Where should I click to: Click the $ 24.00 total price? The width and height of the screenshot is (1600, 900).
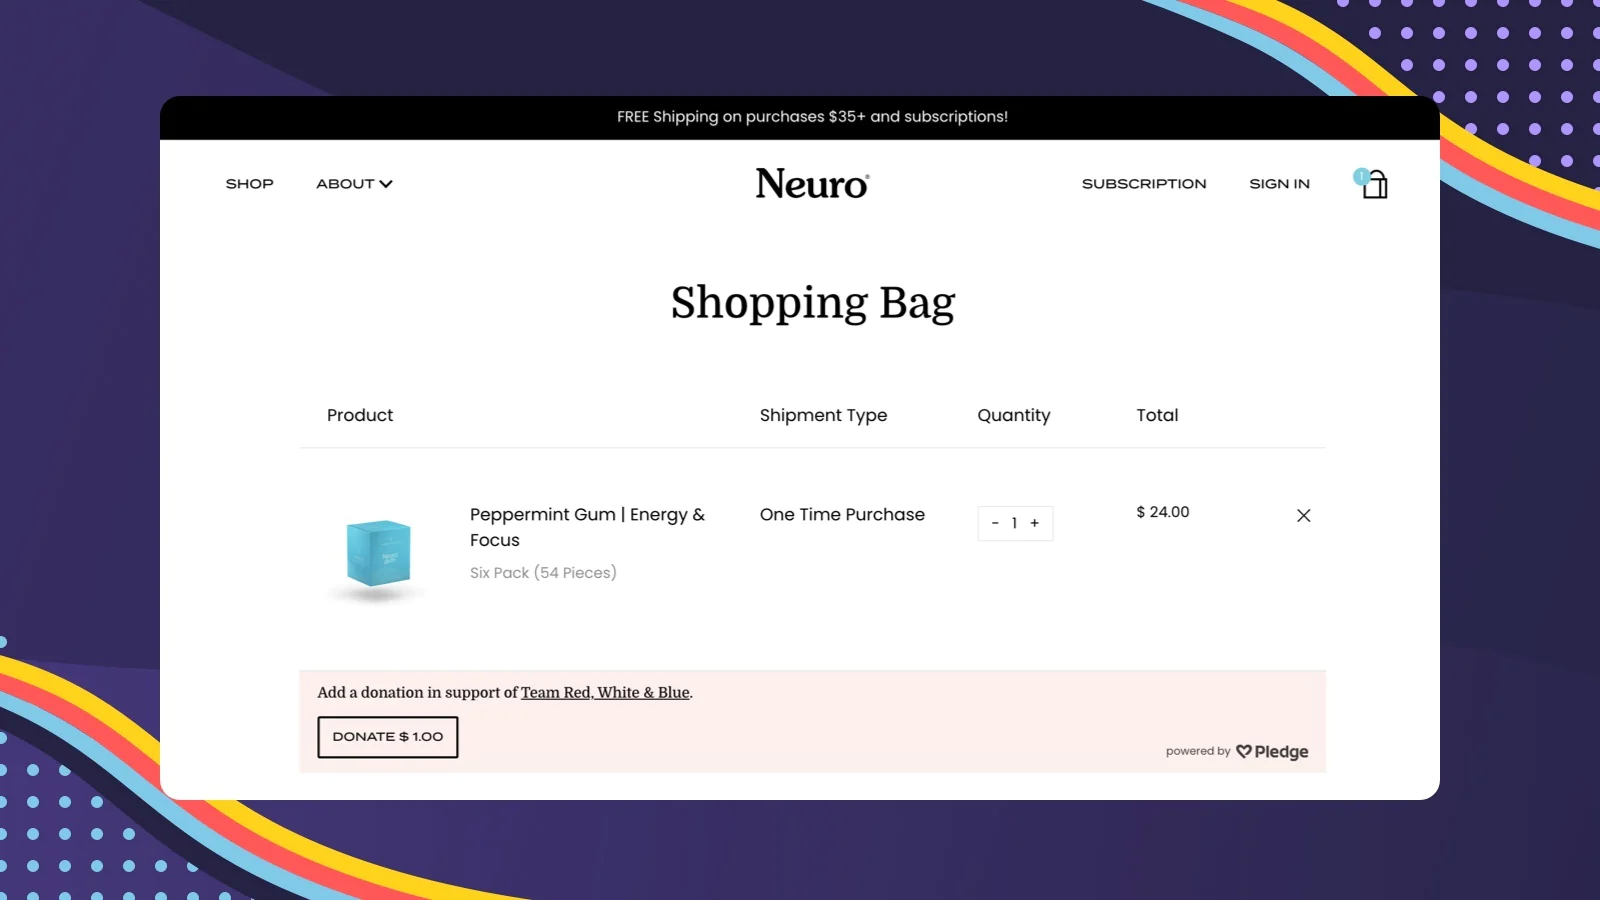(1163, 512)
